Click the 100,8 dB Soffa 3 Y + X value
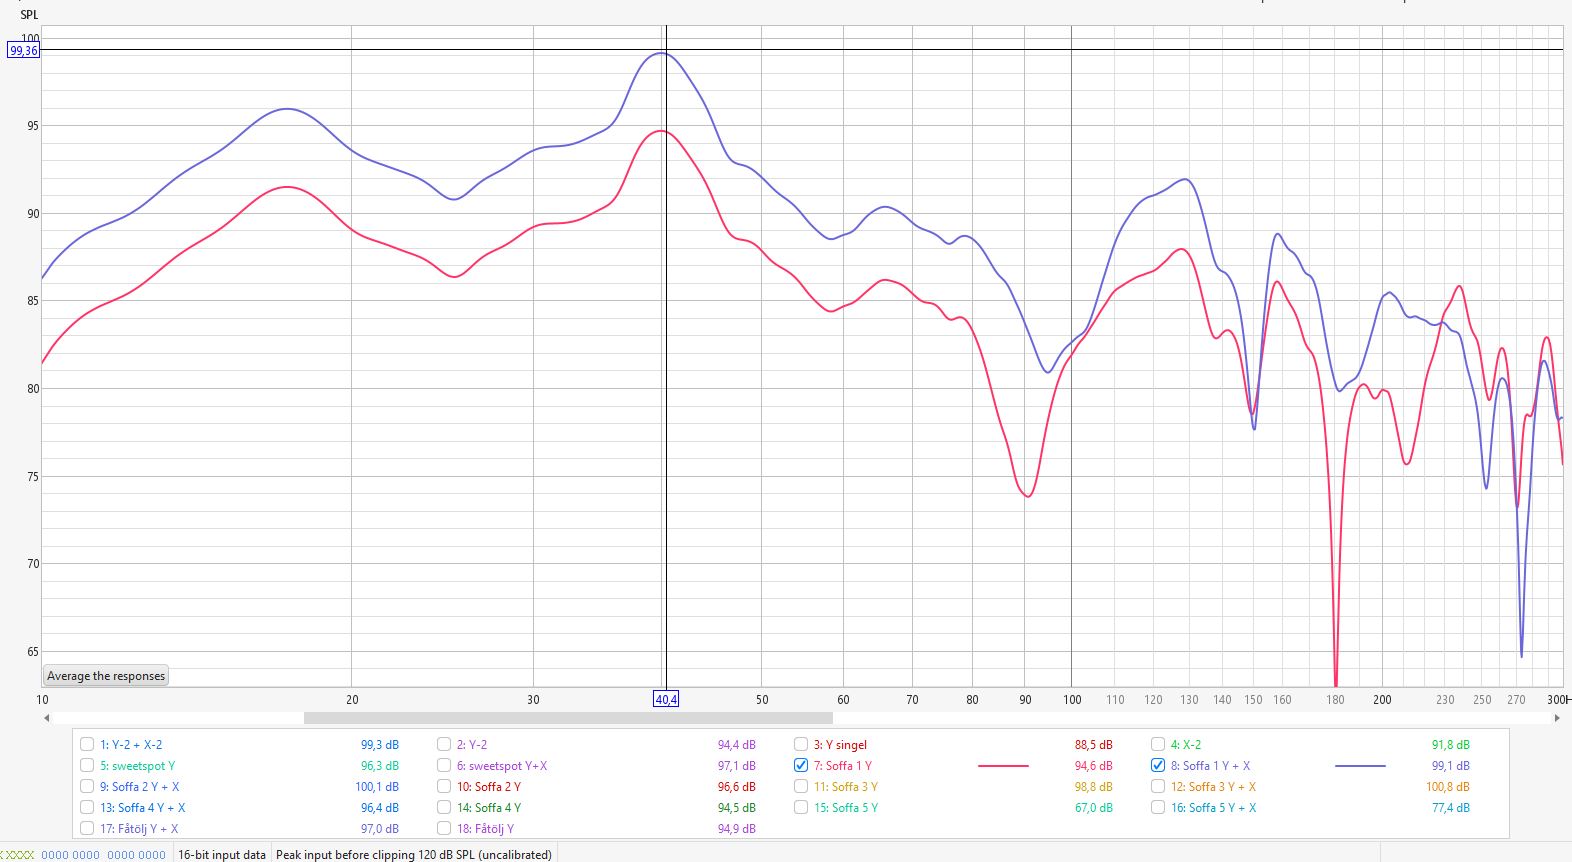 1448,787
